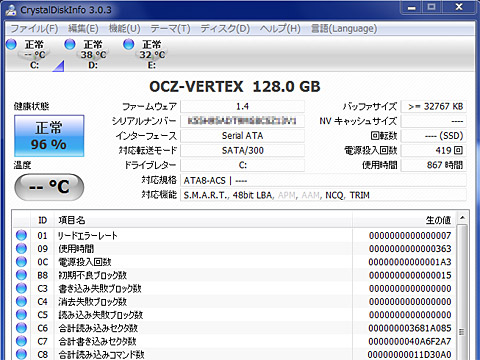Open the ディスク(D) menu

[225, 29]
